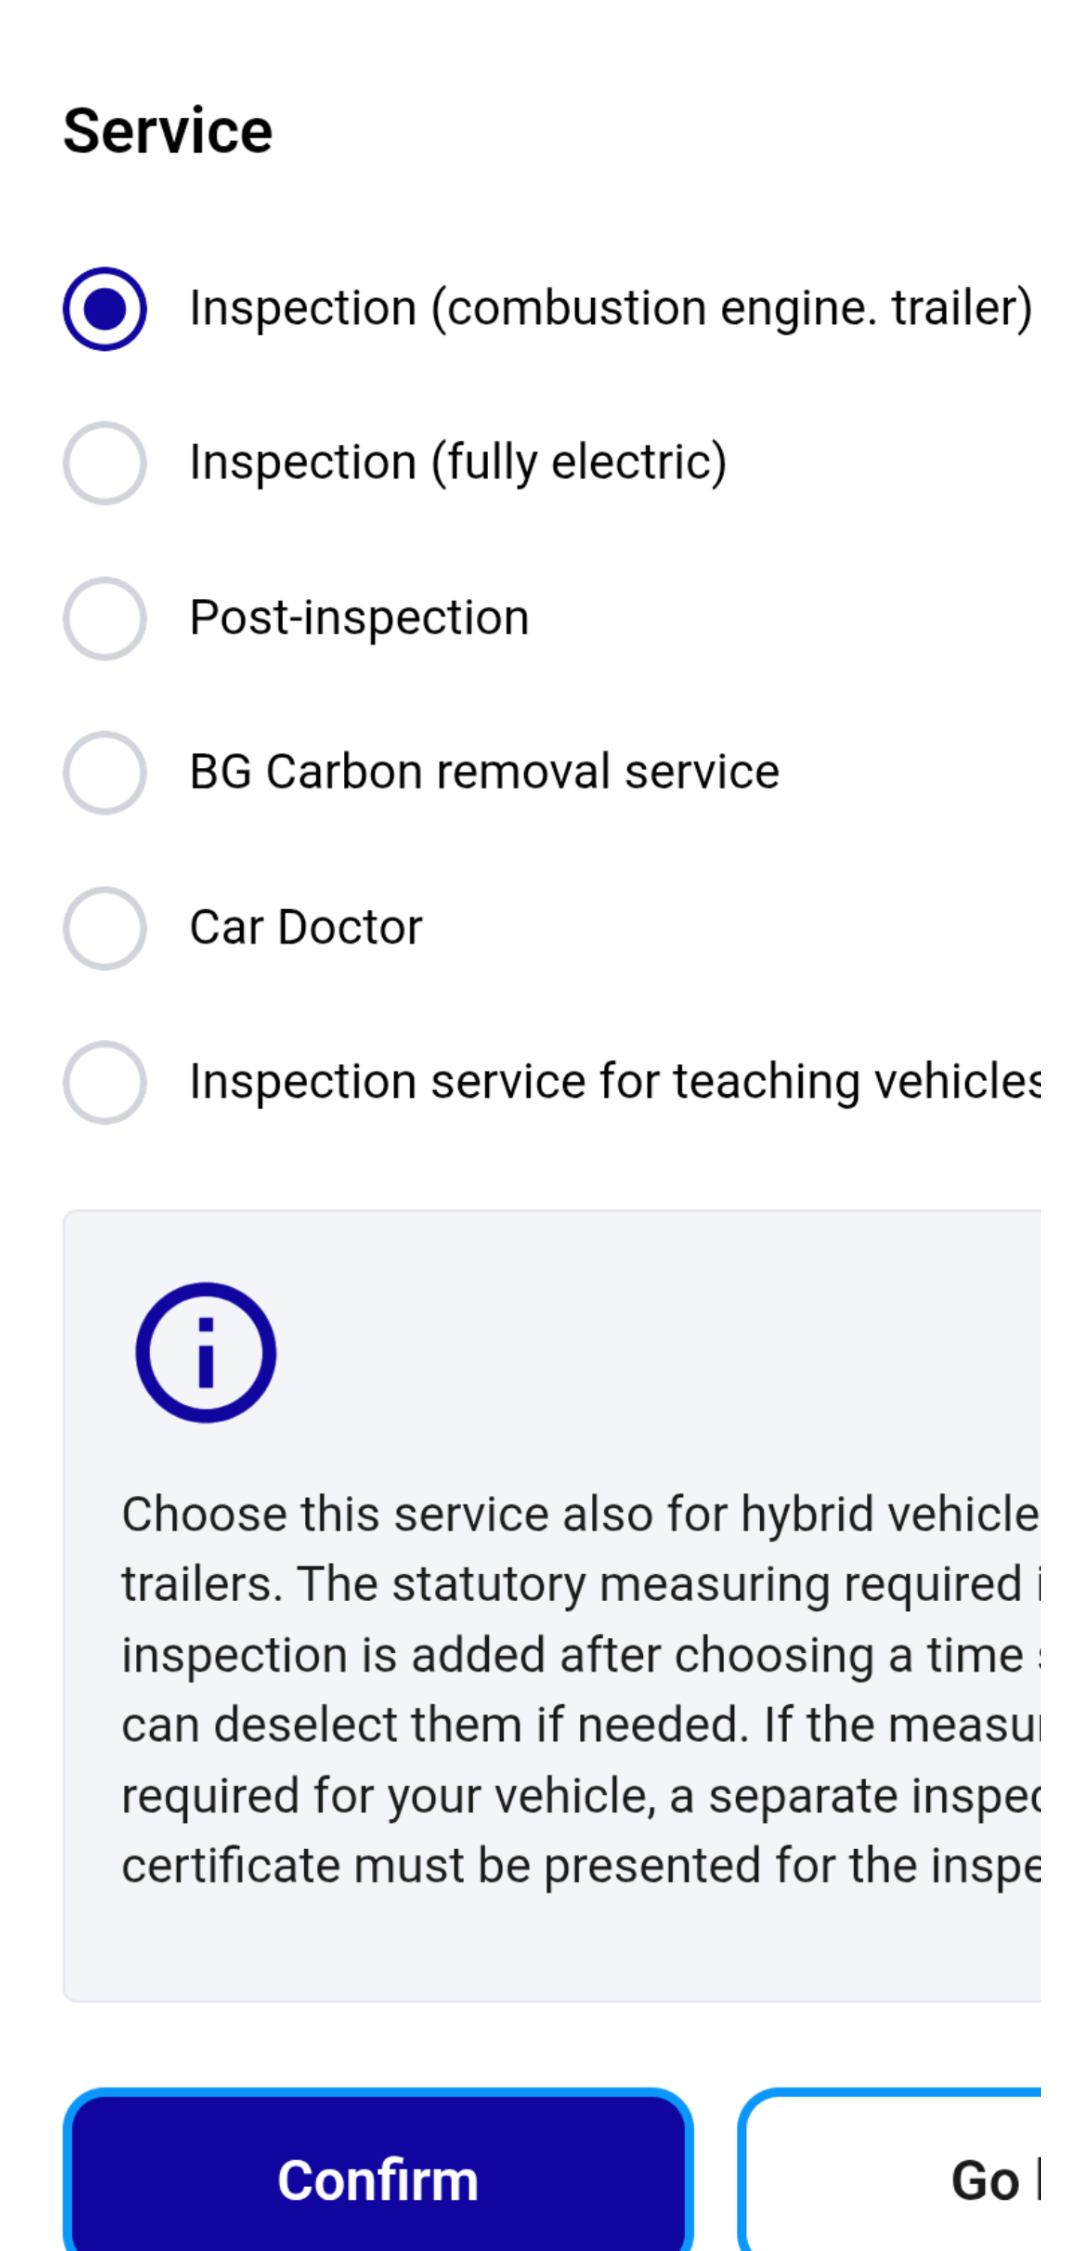The width and height of the screenshot is (1080, 2251).
Task: Tap 'Inspection service for teaching vehicles' label
Action: pos(614,1082)
